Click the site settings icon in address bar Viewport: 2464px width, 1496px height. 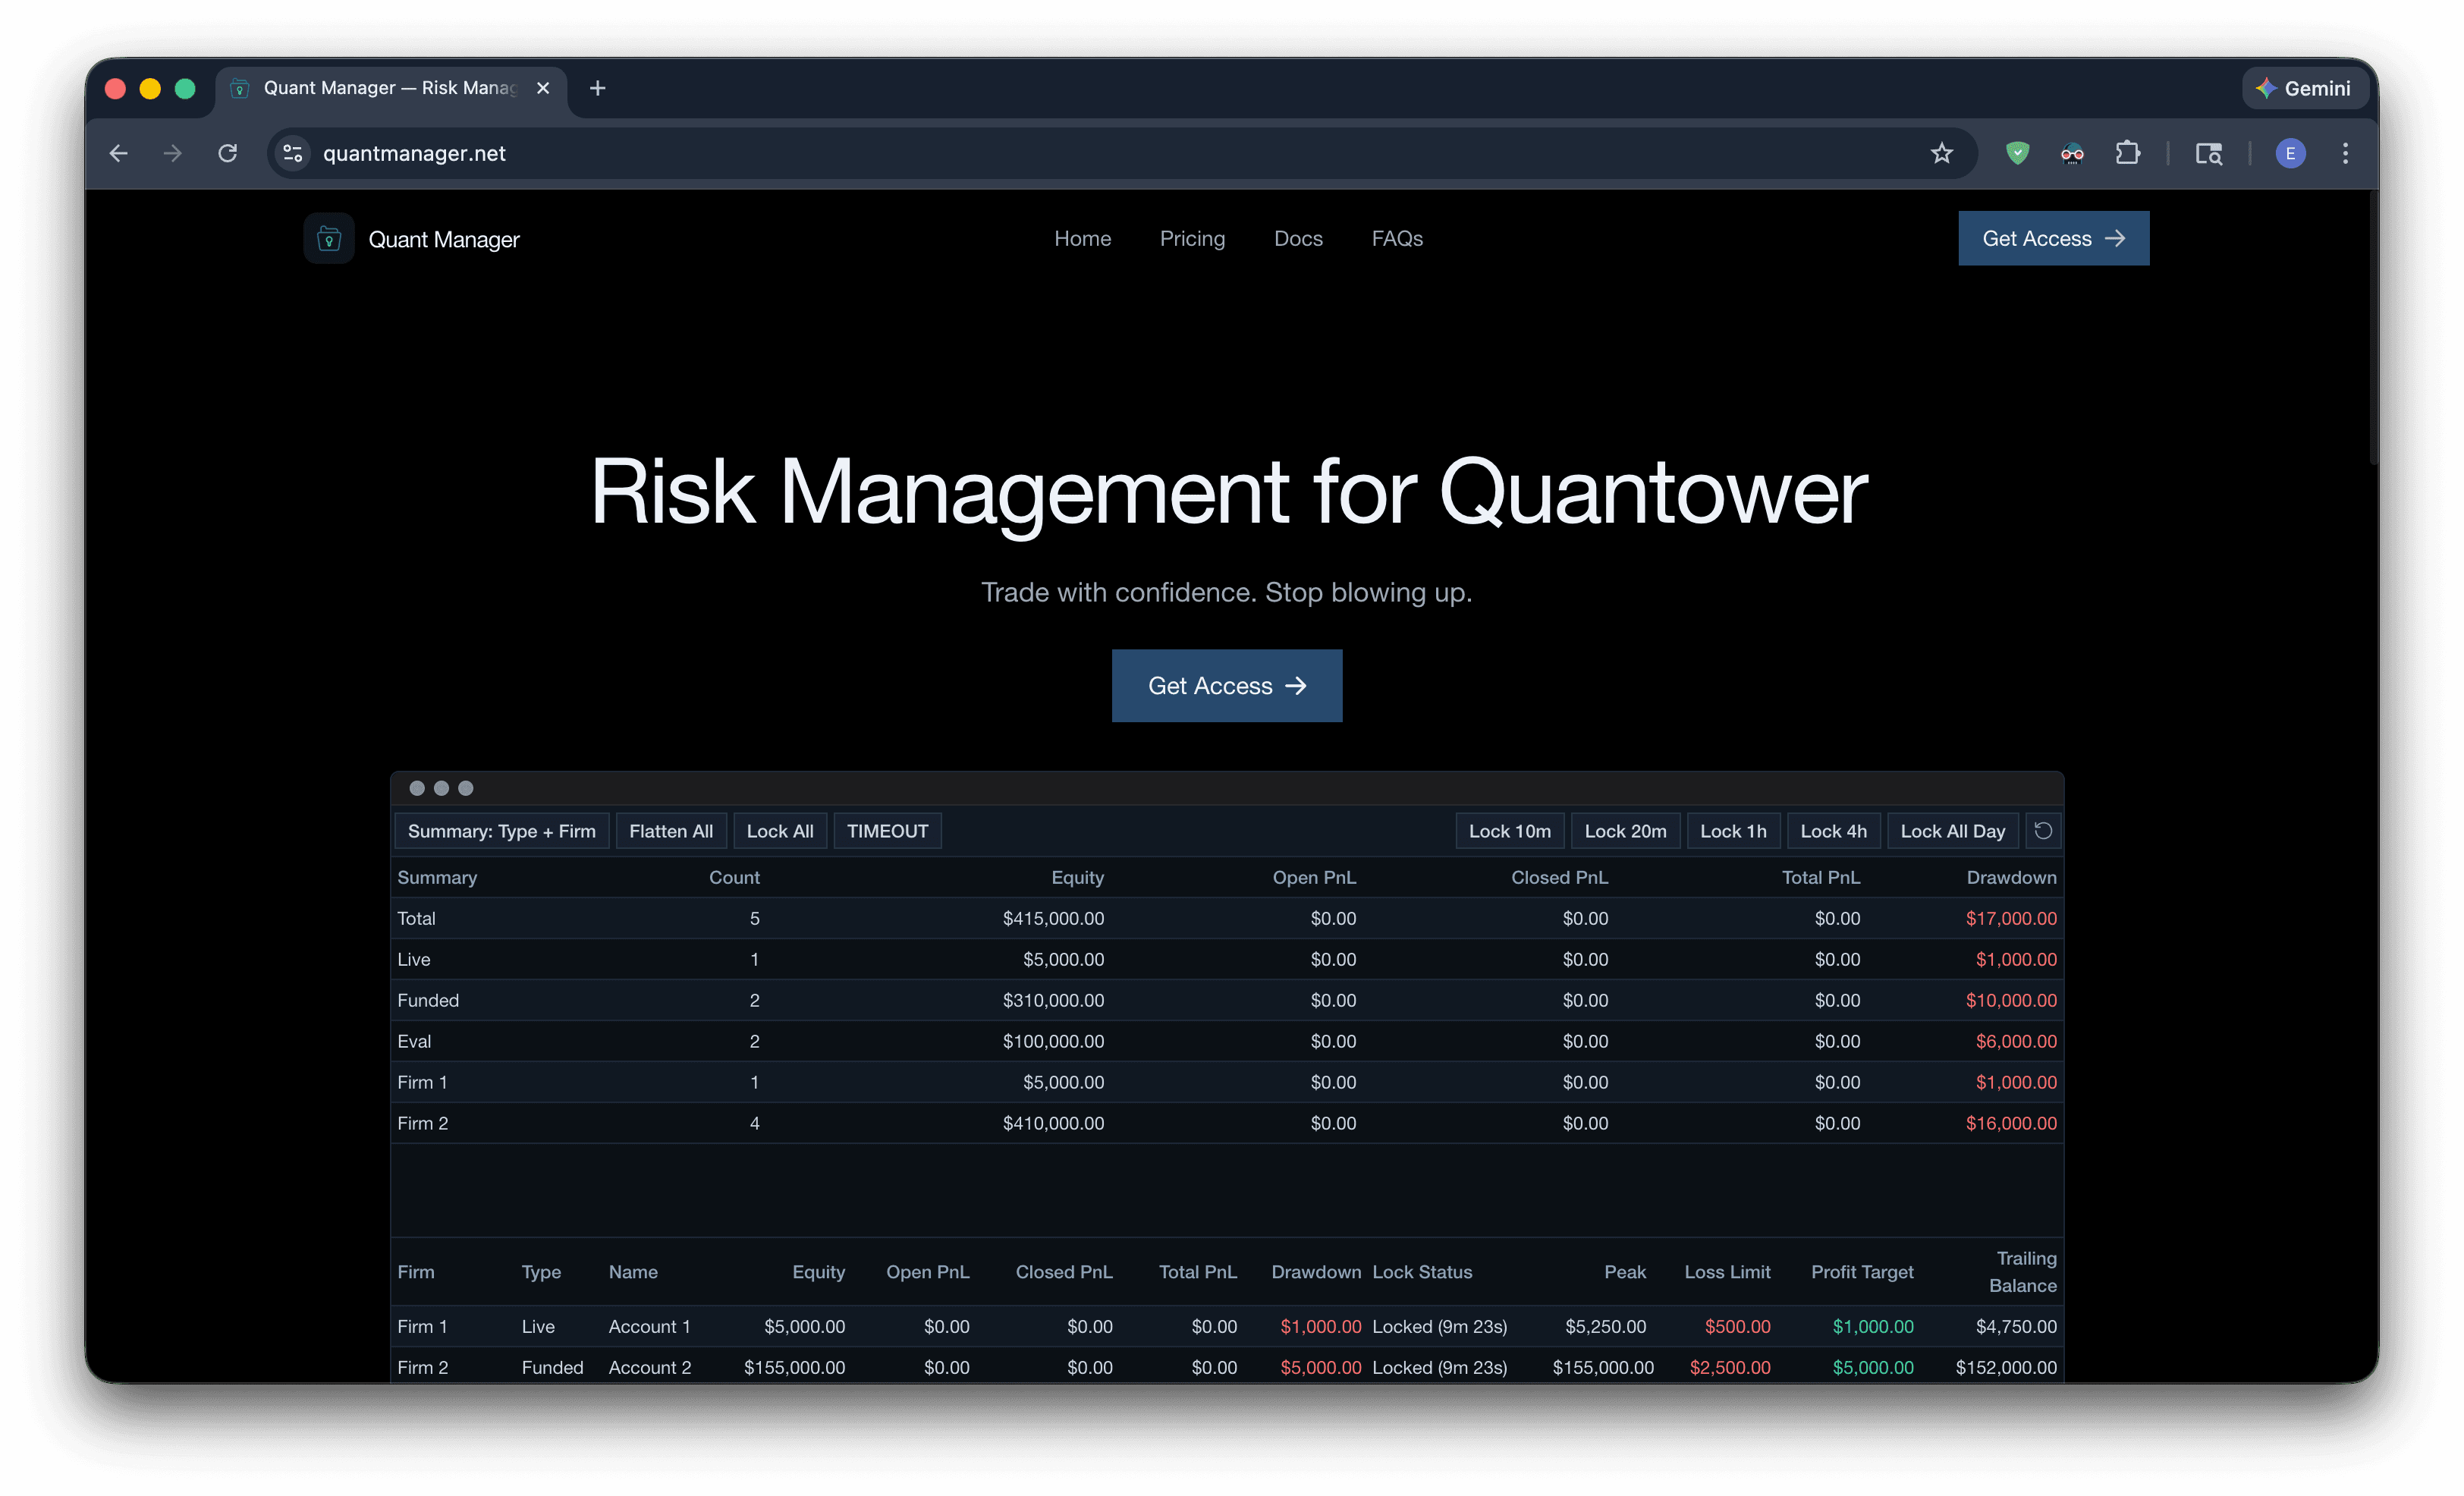point(291,153)
